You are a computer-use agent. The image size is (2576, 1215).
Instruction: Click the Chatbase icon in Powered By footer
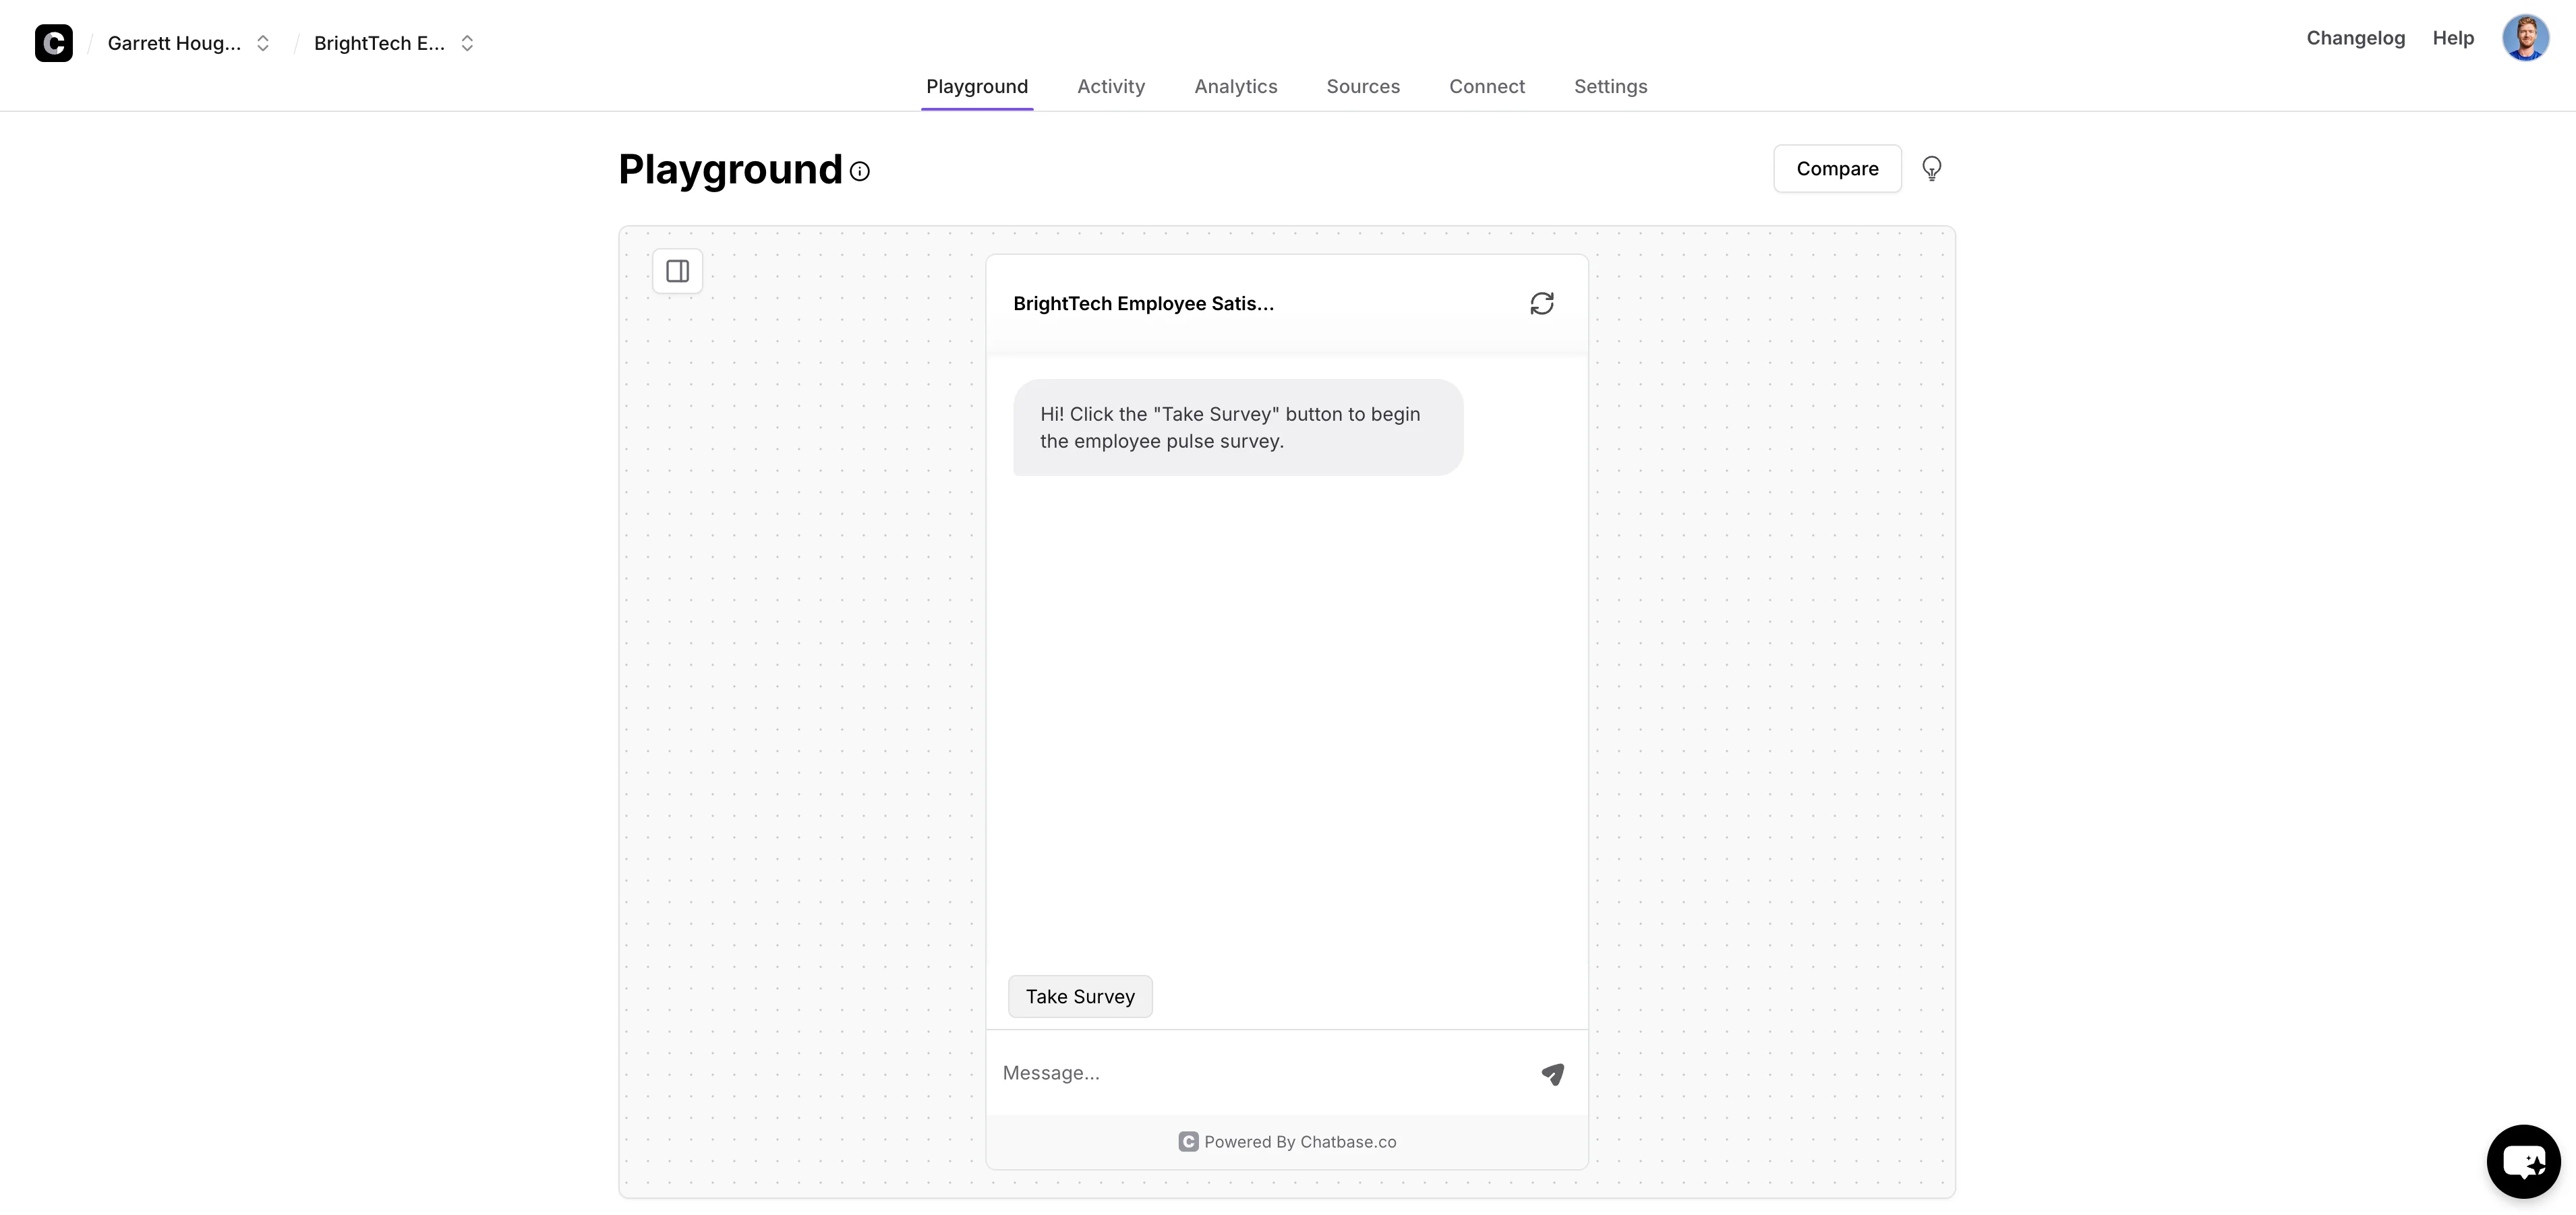[1188, 1142]
